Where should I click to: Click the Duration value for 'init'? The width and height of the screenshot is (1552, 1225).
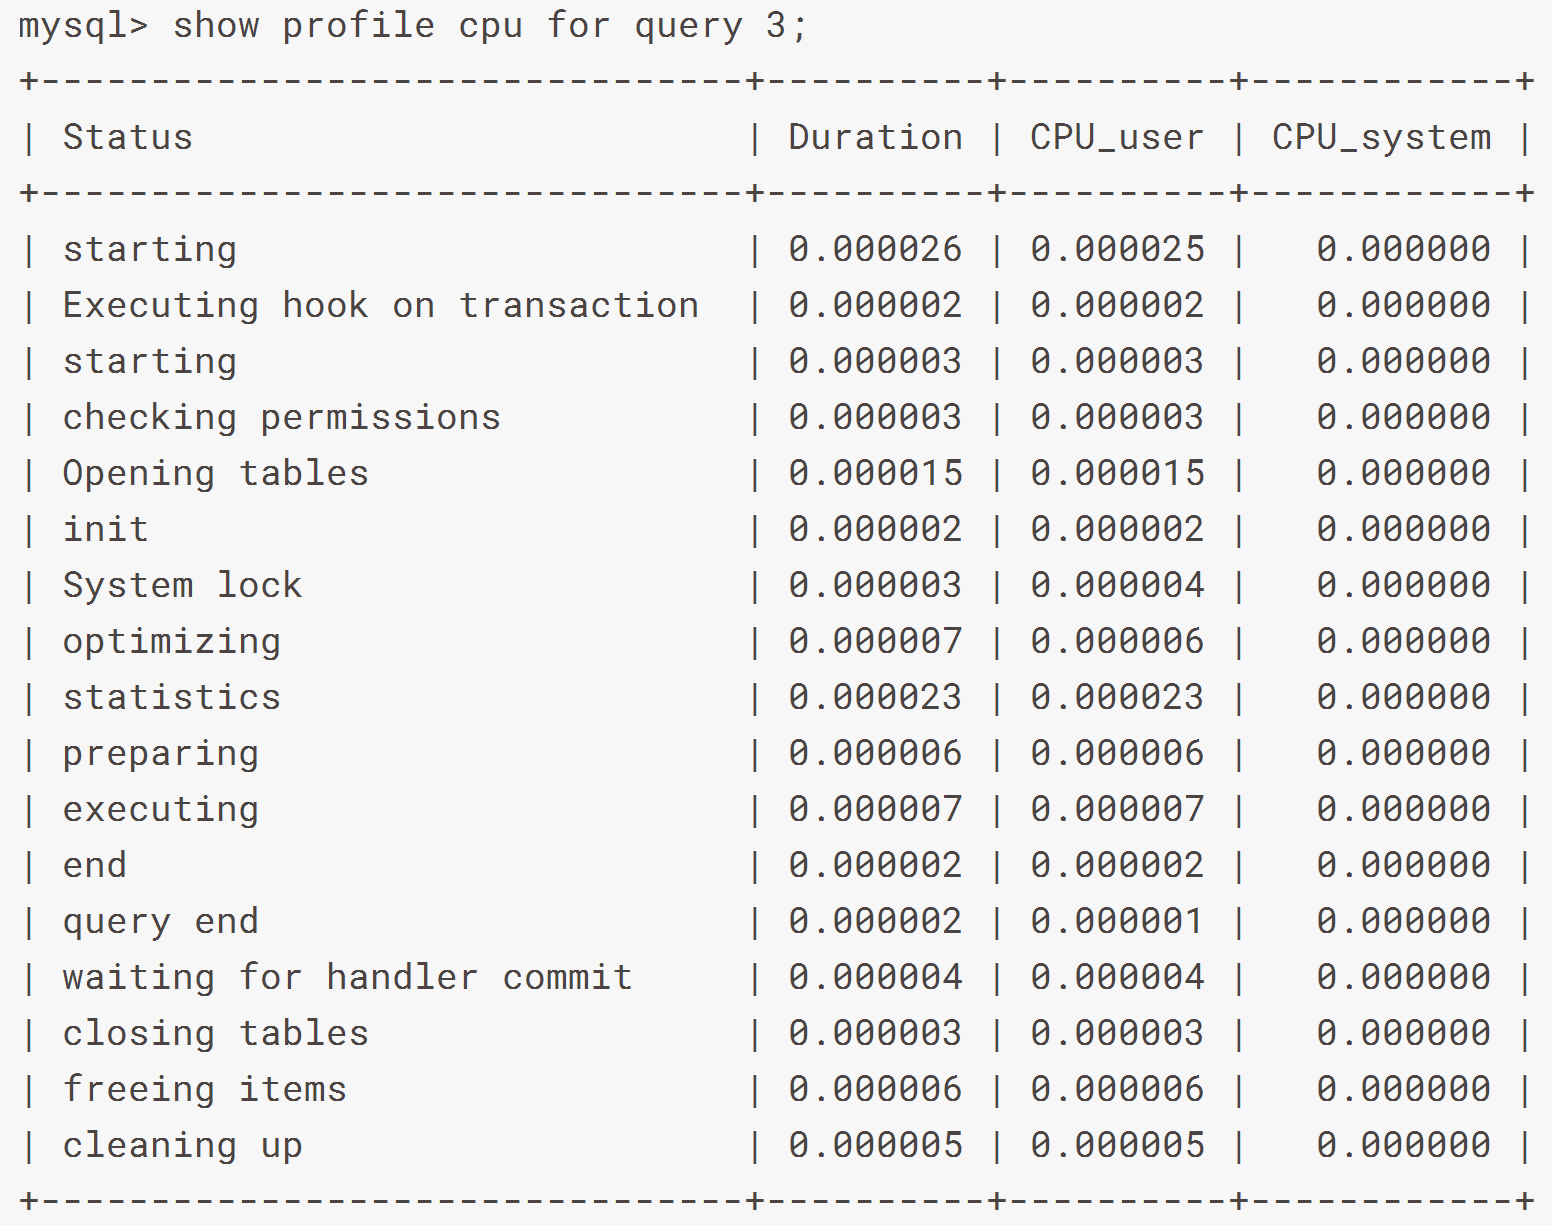(875, 529)
